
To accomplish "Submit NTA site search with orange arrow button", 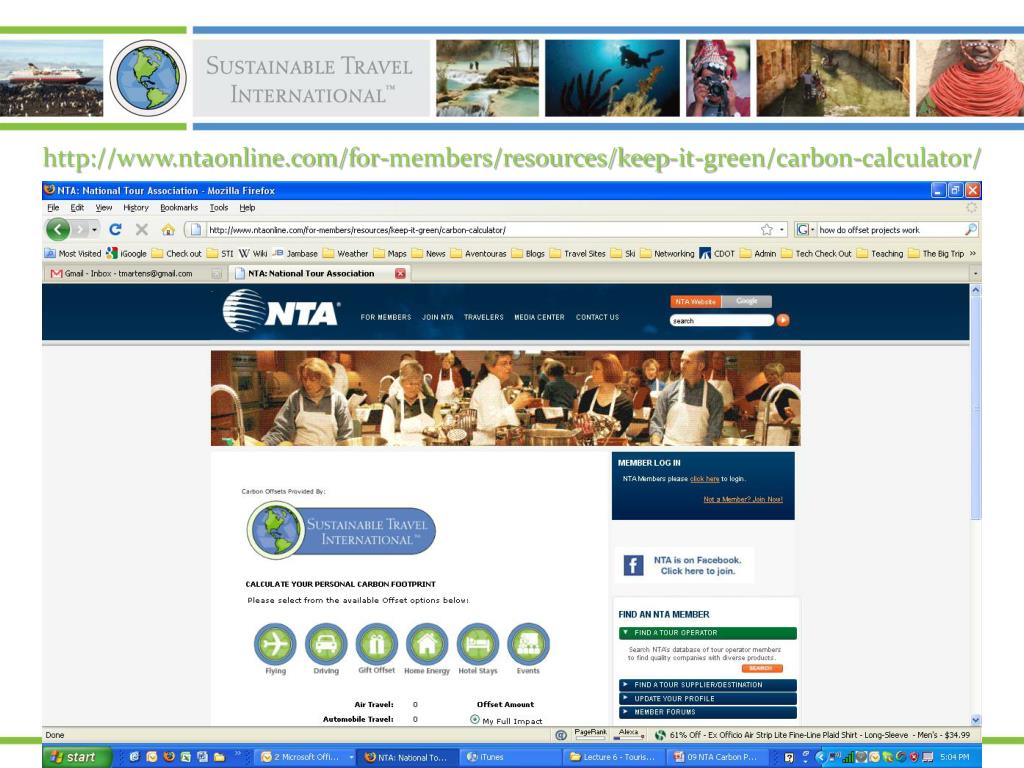I will [783, 320].
